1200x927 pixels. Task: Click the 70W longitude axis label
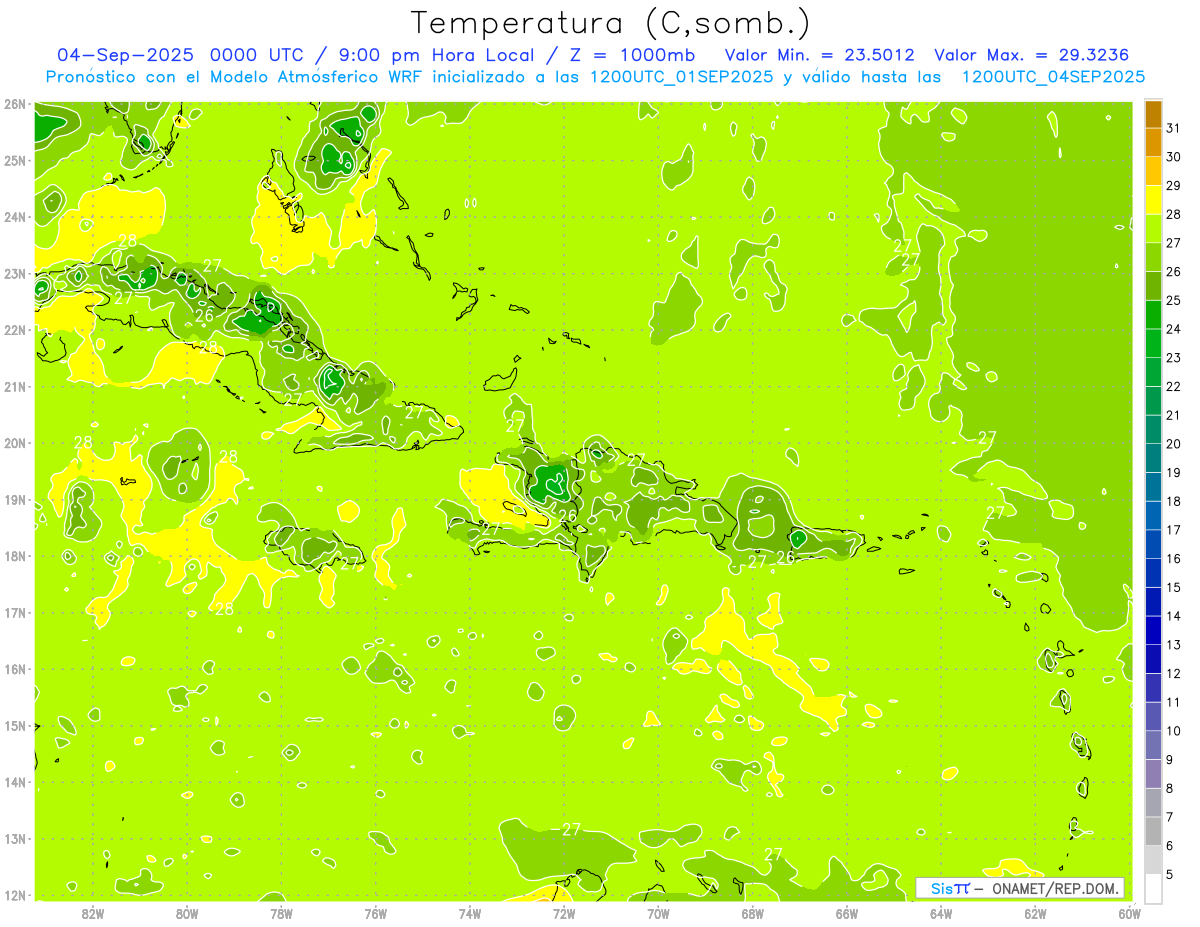[658, 913]
